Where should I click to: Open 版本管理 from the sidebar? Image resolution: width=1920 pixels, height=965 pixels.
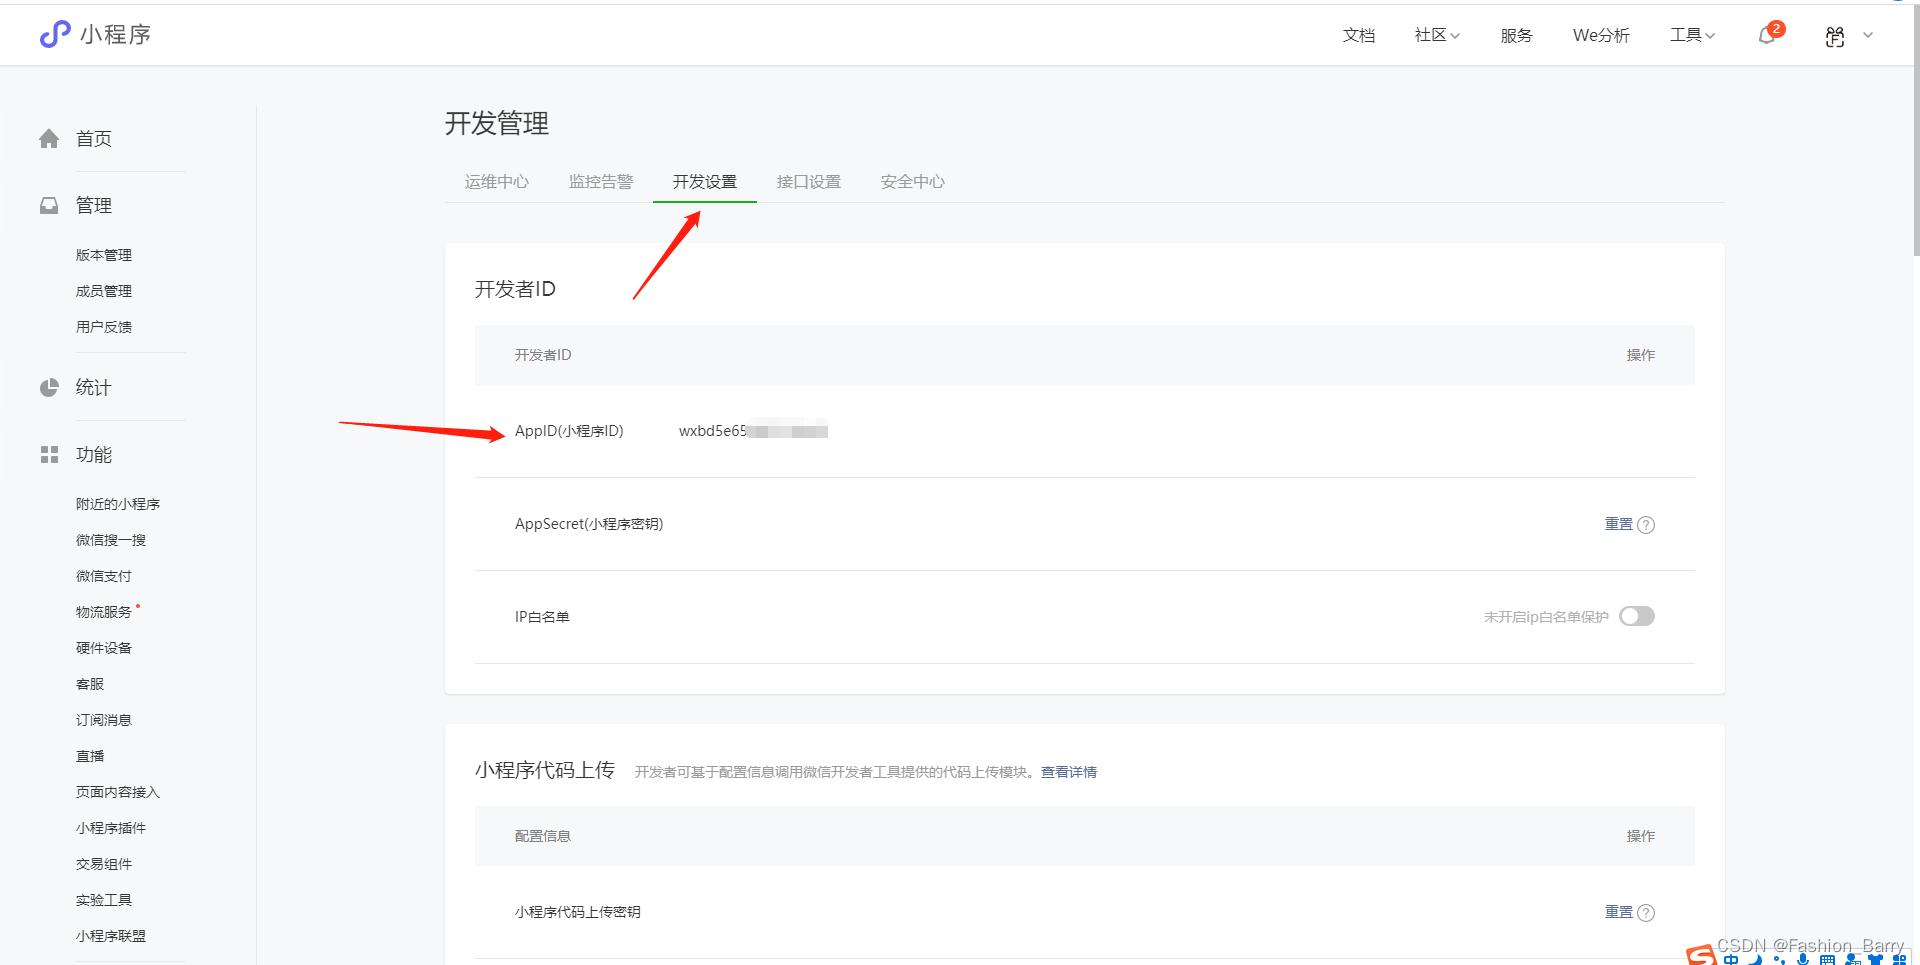(103, 254)
